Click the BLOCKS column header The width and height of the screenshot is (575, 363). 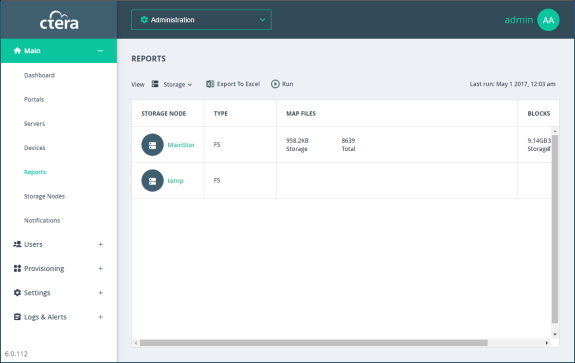coord(539,114)
